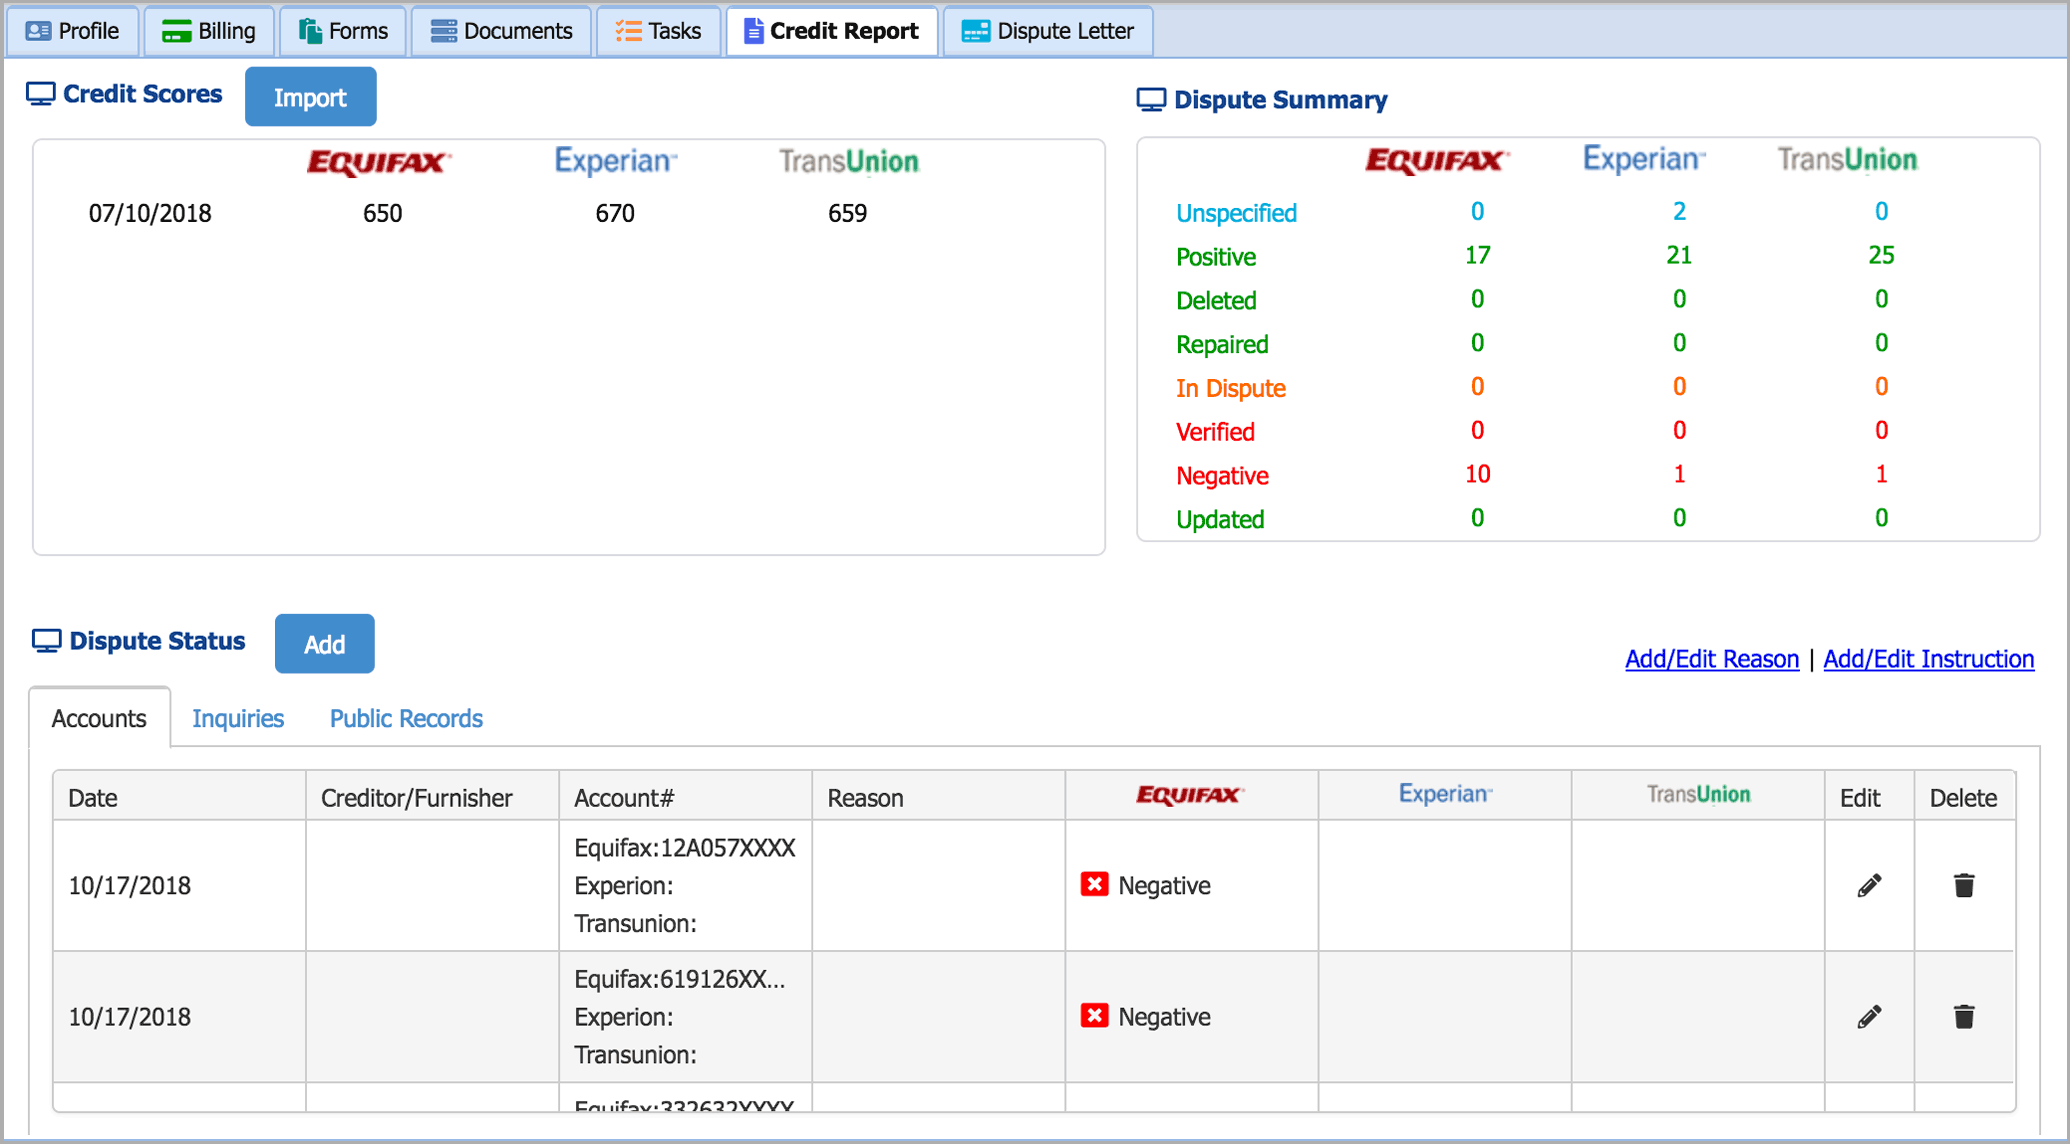Image resolution: width=2070 pixels, height=1144 pixels.
Task: Click the Forms icon in navigation
Action: click(x=310, y=30)
